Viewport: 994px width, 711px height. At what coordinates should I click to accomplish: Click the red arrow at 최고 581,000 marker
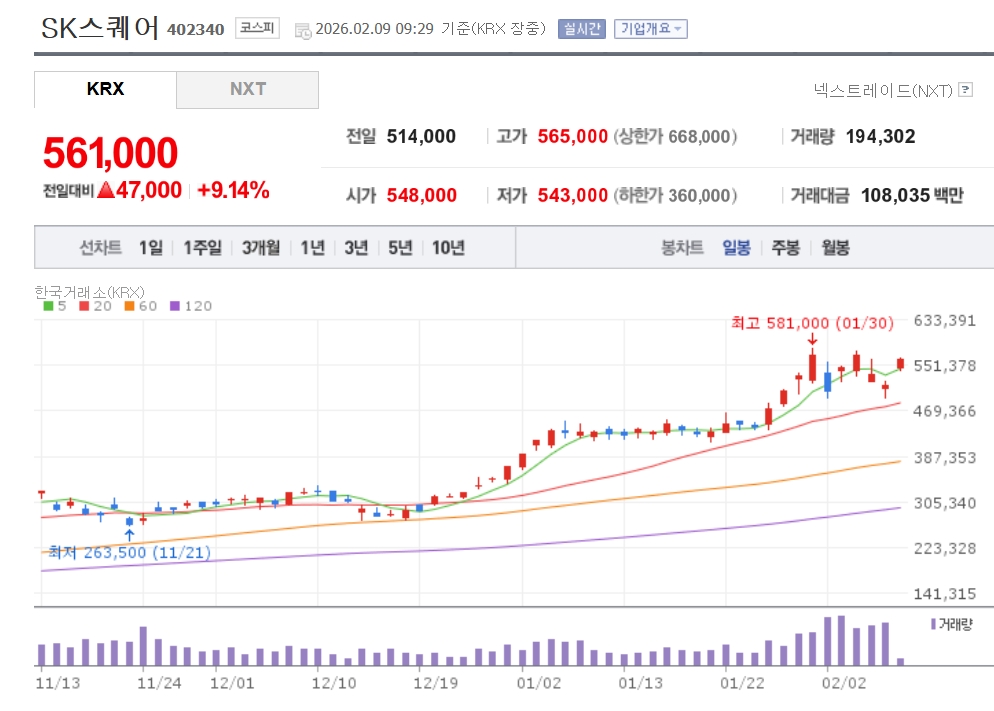tap(812, 340)
